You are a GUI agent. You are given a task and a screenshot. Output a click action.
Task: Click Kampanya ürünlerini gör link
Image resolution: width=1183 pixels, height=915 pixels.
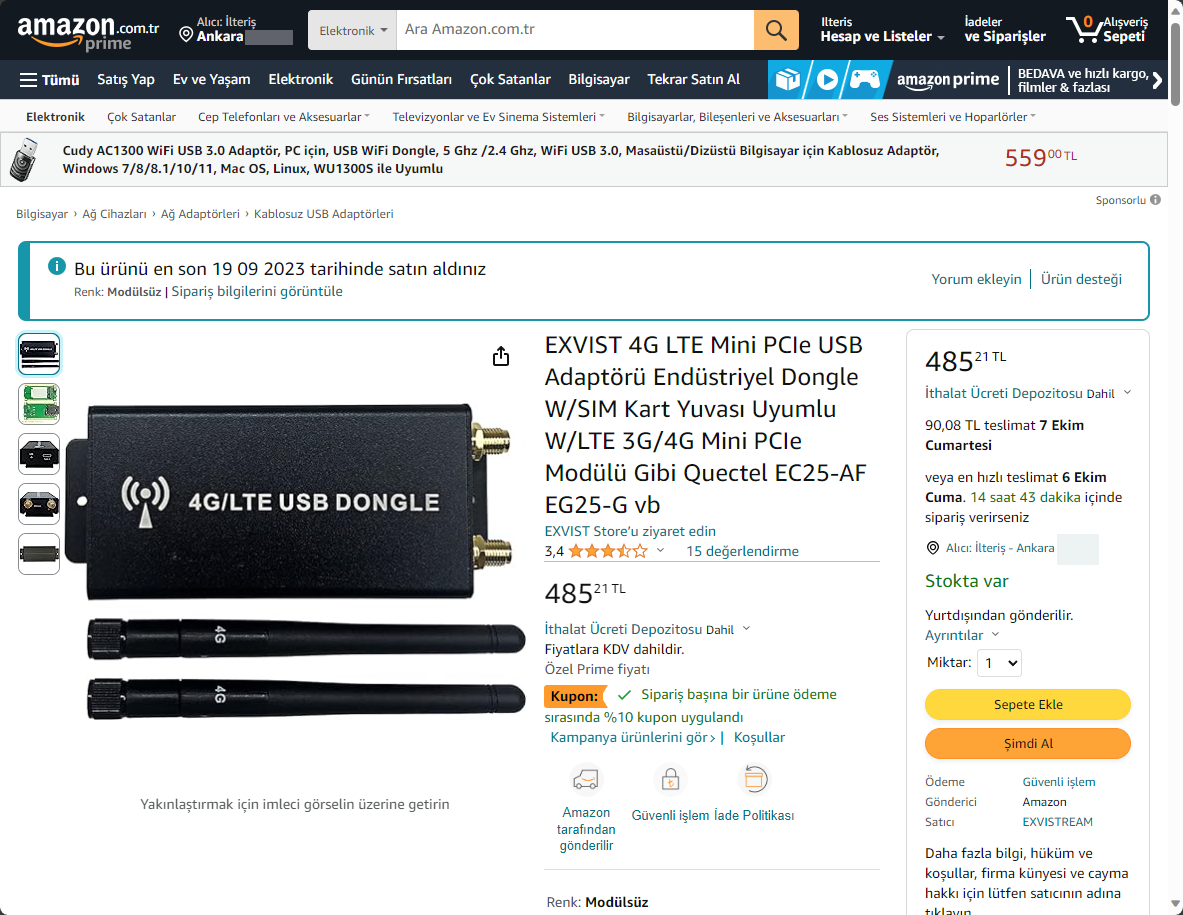coord(632,738)
